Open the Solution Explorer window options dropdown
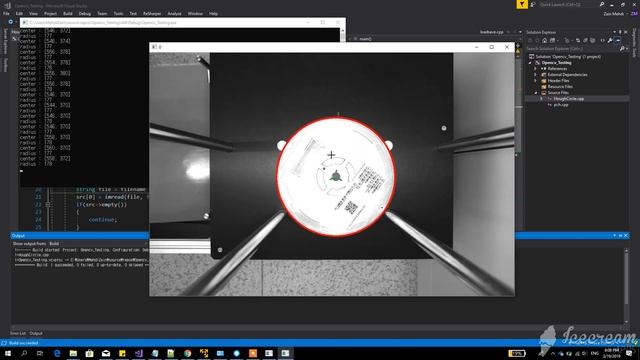Viewport: 640px width, 360px height. tap(614, 32)
